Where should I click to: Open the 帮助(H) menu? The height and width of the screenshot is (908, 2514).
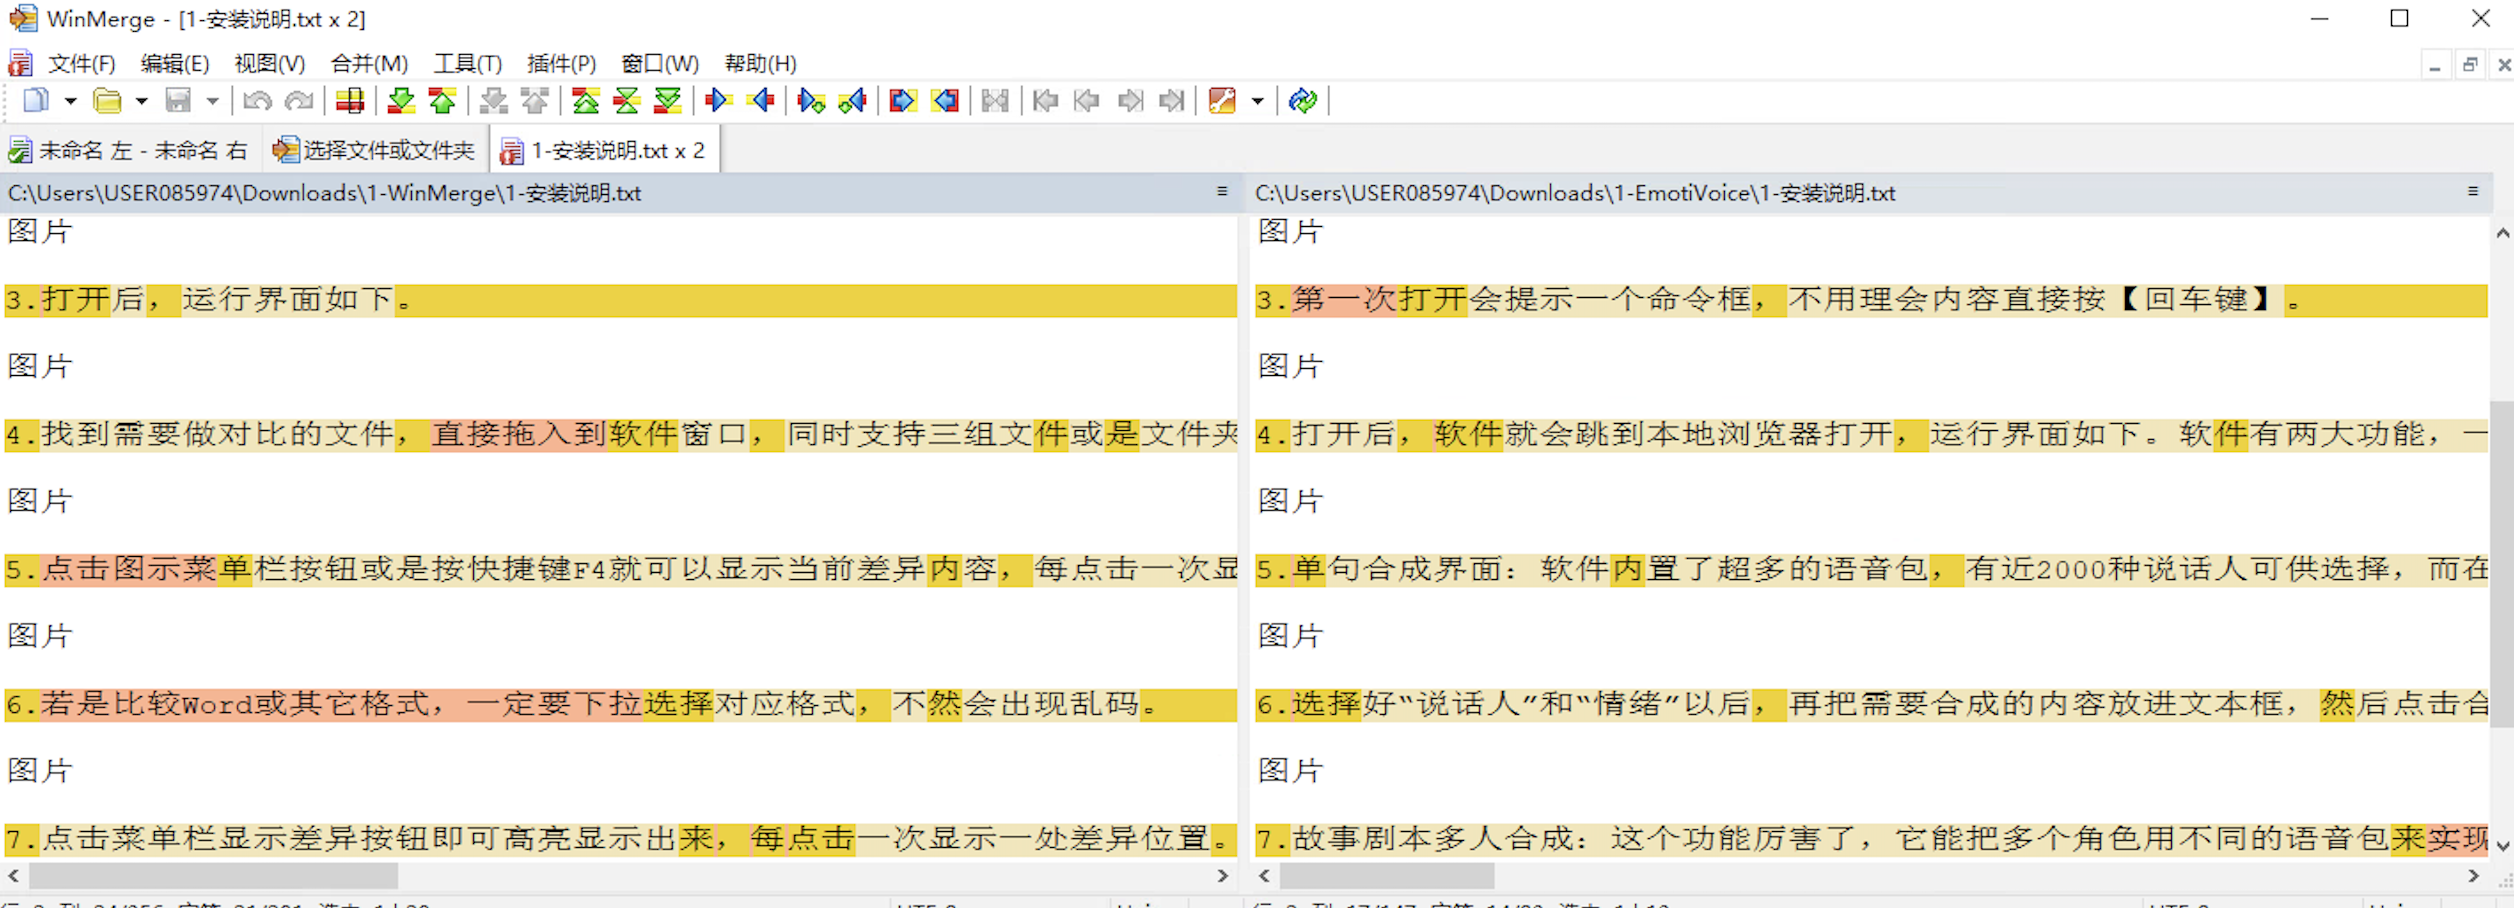760,64
